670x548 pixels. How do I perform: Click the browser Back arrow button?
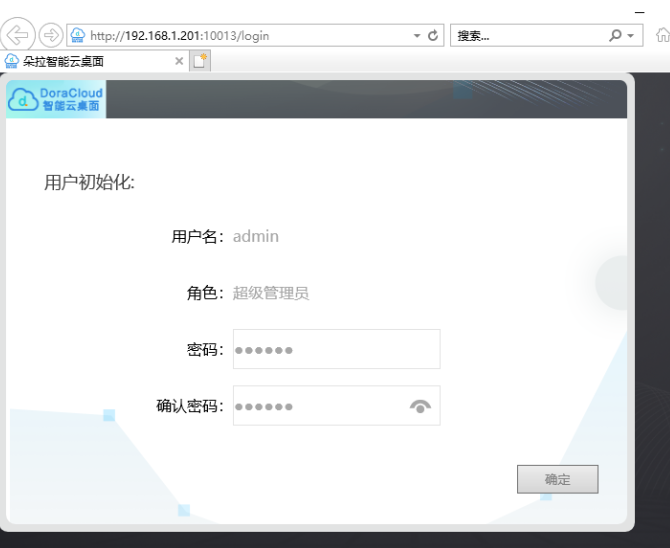(x=20, y=35)
